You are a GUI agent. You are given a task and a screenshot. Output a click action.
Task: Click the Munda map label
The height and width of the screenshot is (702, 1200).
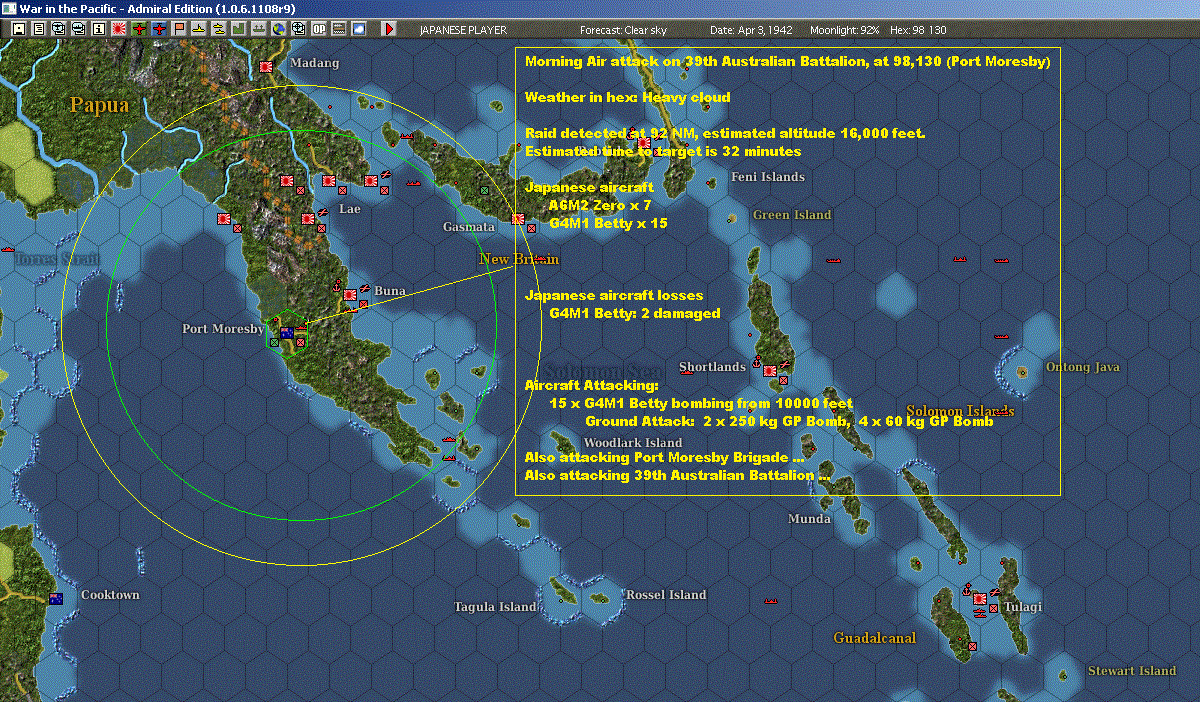pyautogui.click(x=809, y=519)
